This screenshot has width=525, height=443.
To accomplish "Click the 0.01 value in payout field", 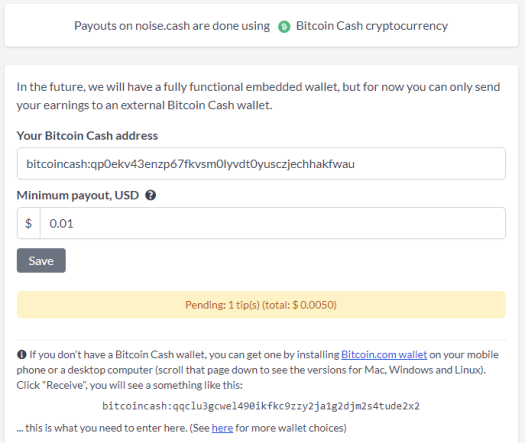I will (61, 223).
